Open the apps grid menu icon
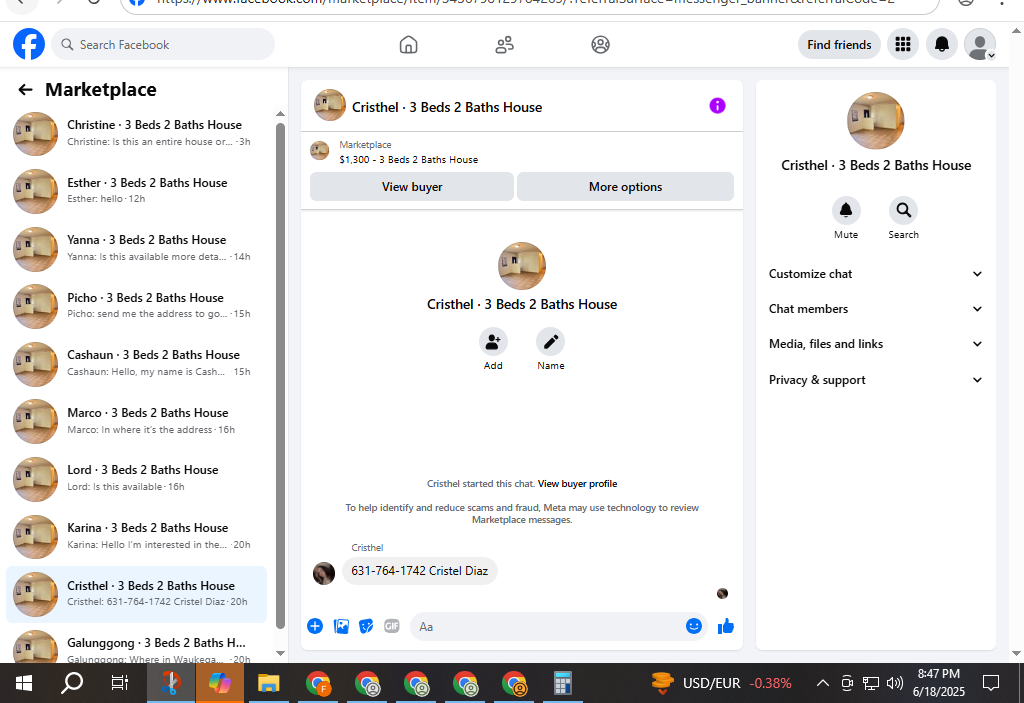 click(x=903, y=44)
